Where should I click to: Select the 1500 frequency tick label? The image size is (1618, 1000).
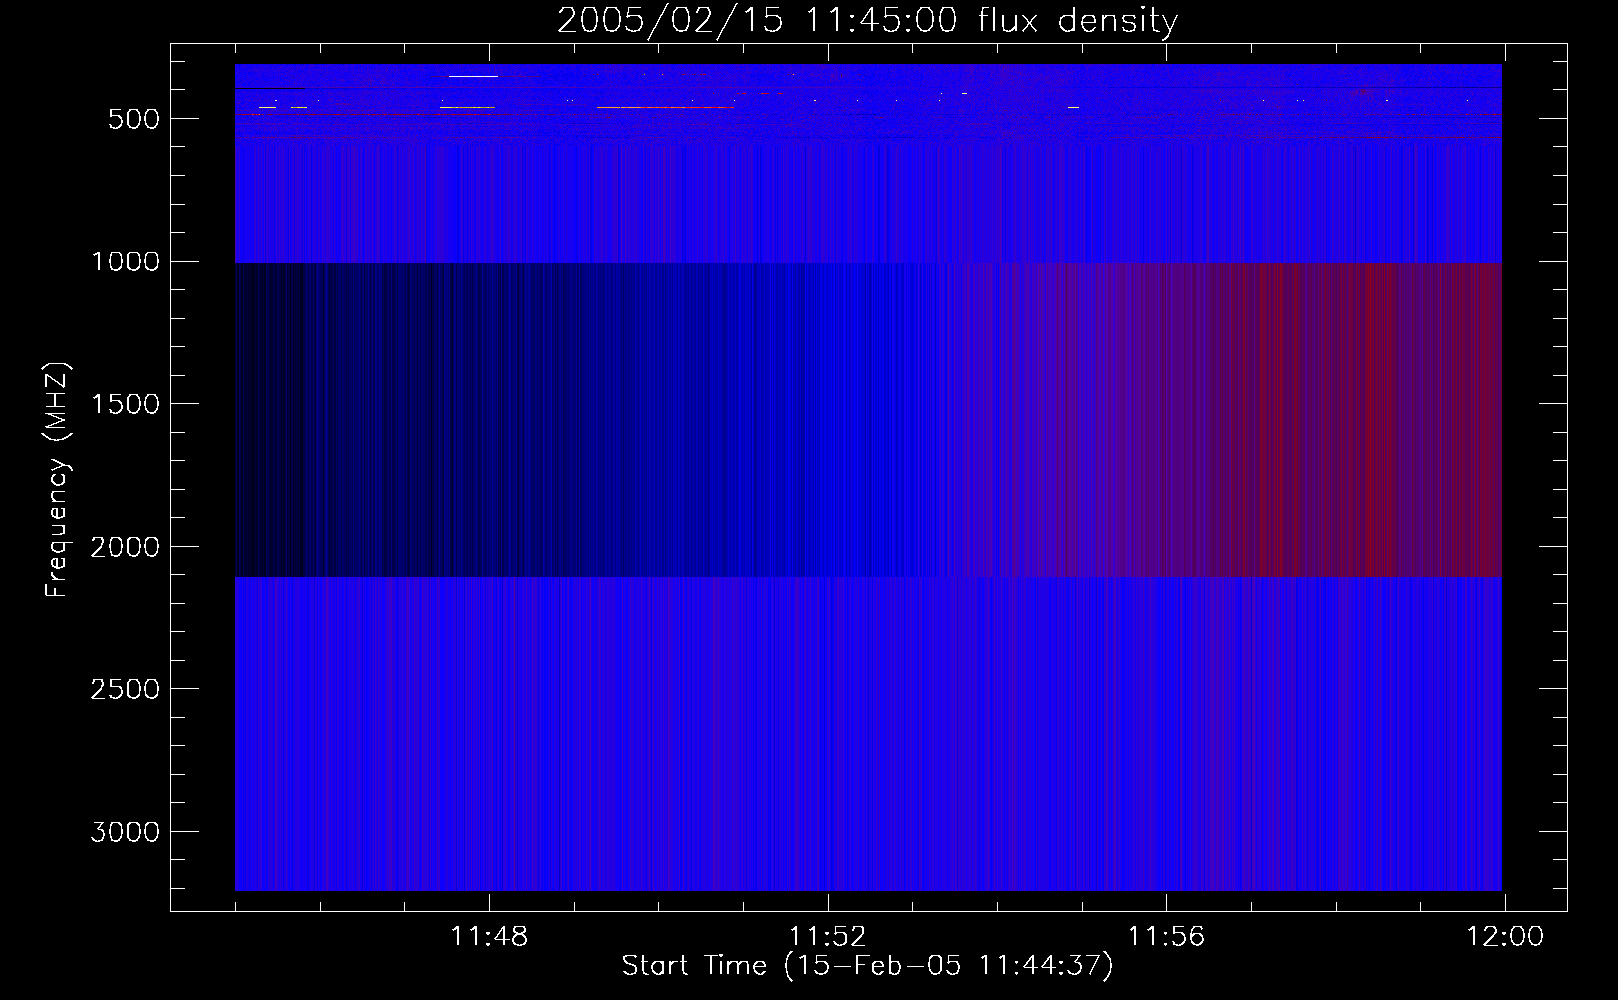click(x=125, y=405)
